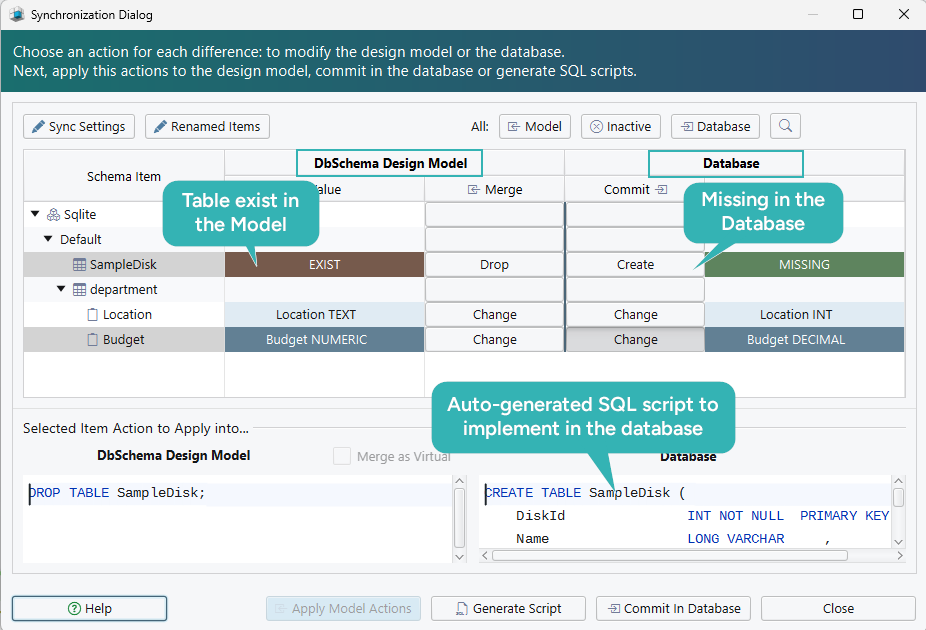Select the department table icon
This screenshot has height=630, width=926.
pyautogui.click(x=79, y=289)
